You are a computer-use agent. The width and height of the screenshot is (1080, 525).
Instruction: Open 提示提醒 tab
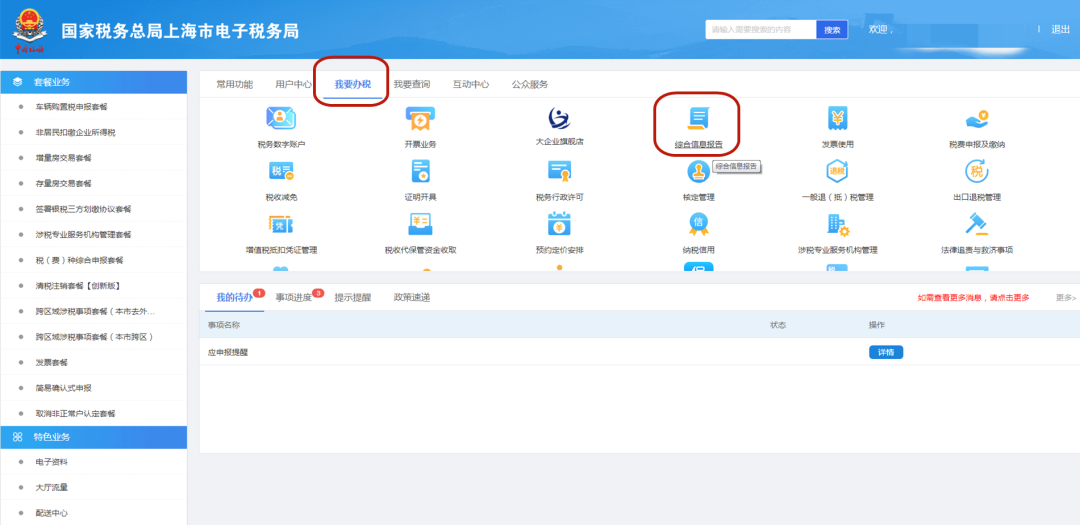353,298
